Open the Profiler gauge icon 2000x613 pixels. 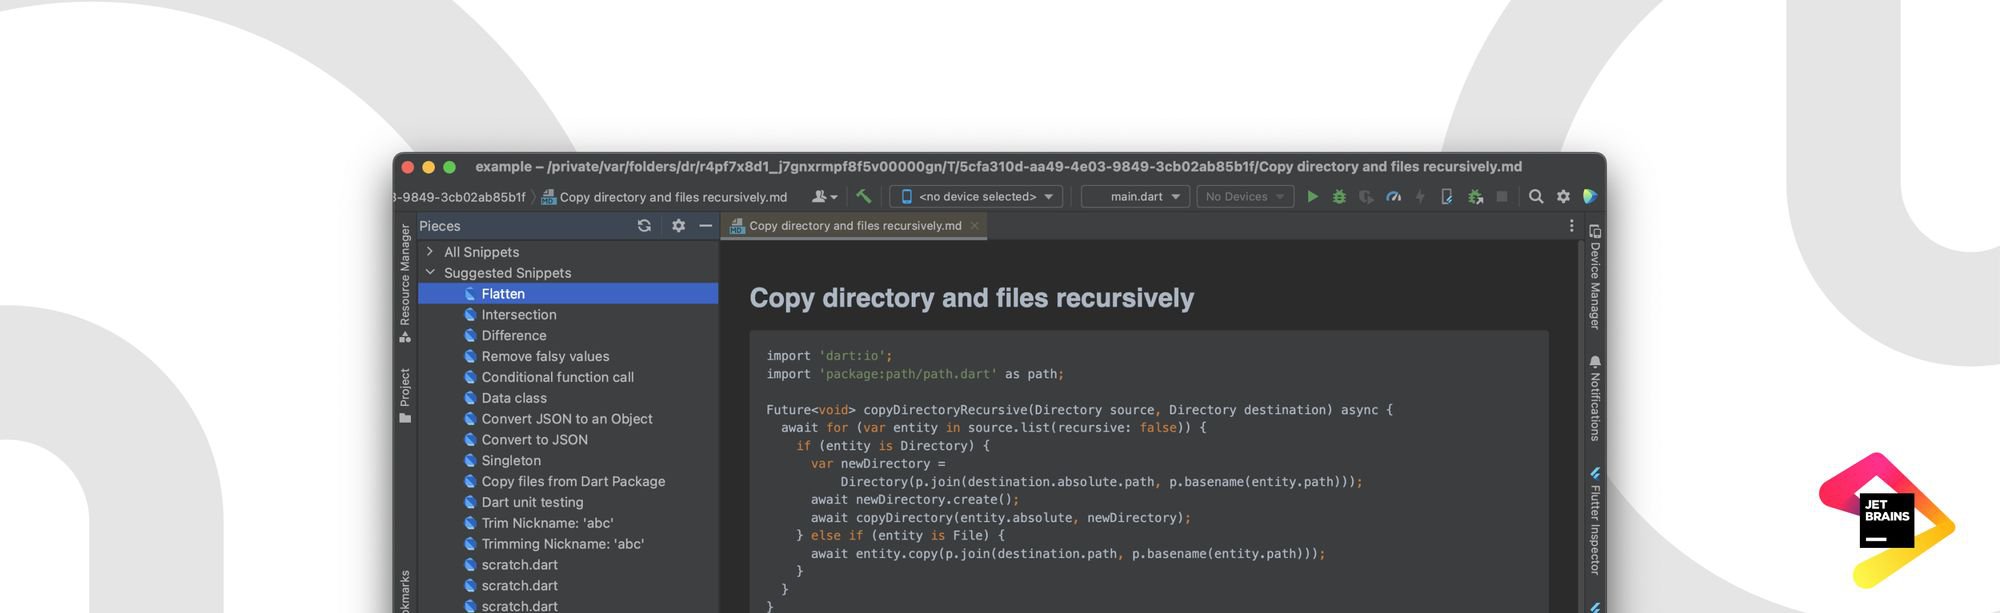pyautogui.click(x=1393, y=197)
